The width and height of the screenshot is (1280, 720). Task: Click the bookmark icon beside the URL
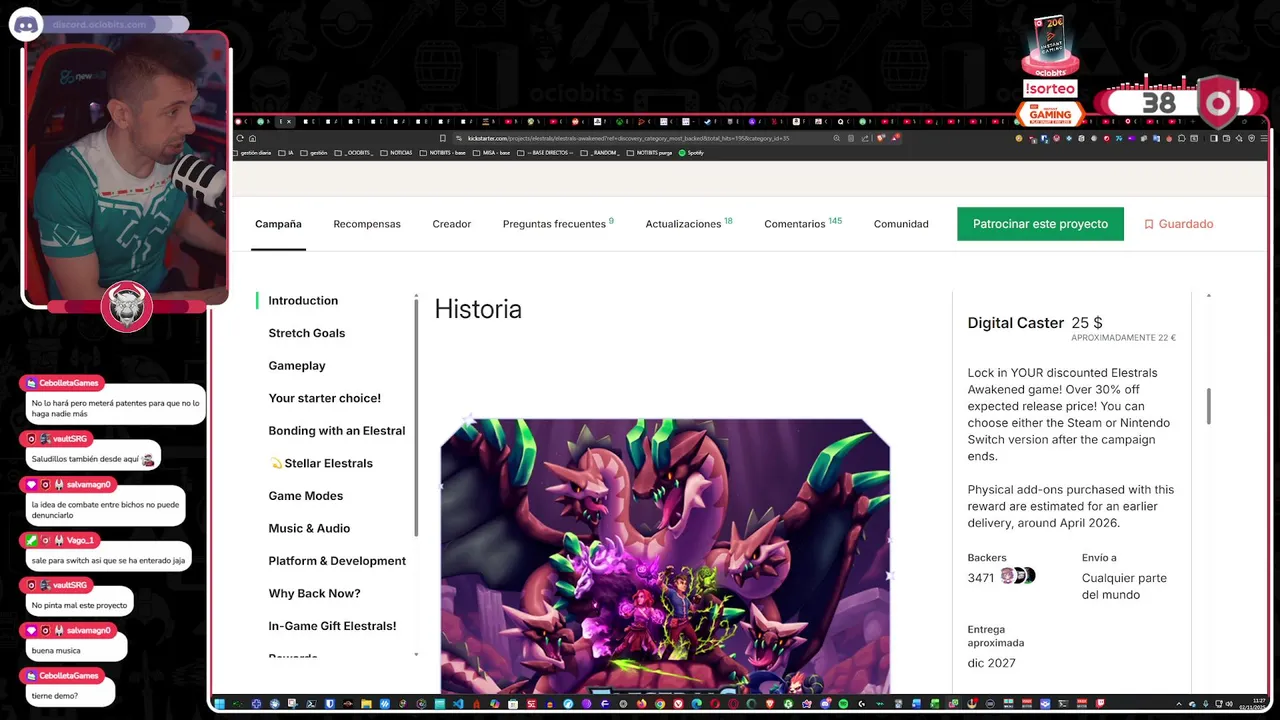tap(442, 138)
